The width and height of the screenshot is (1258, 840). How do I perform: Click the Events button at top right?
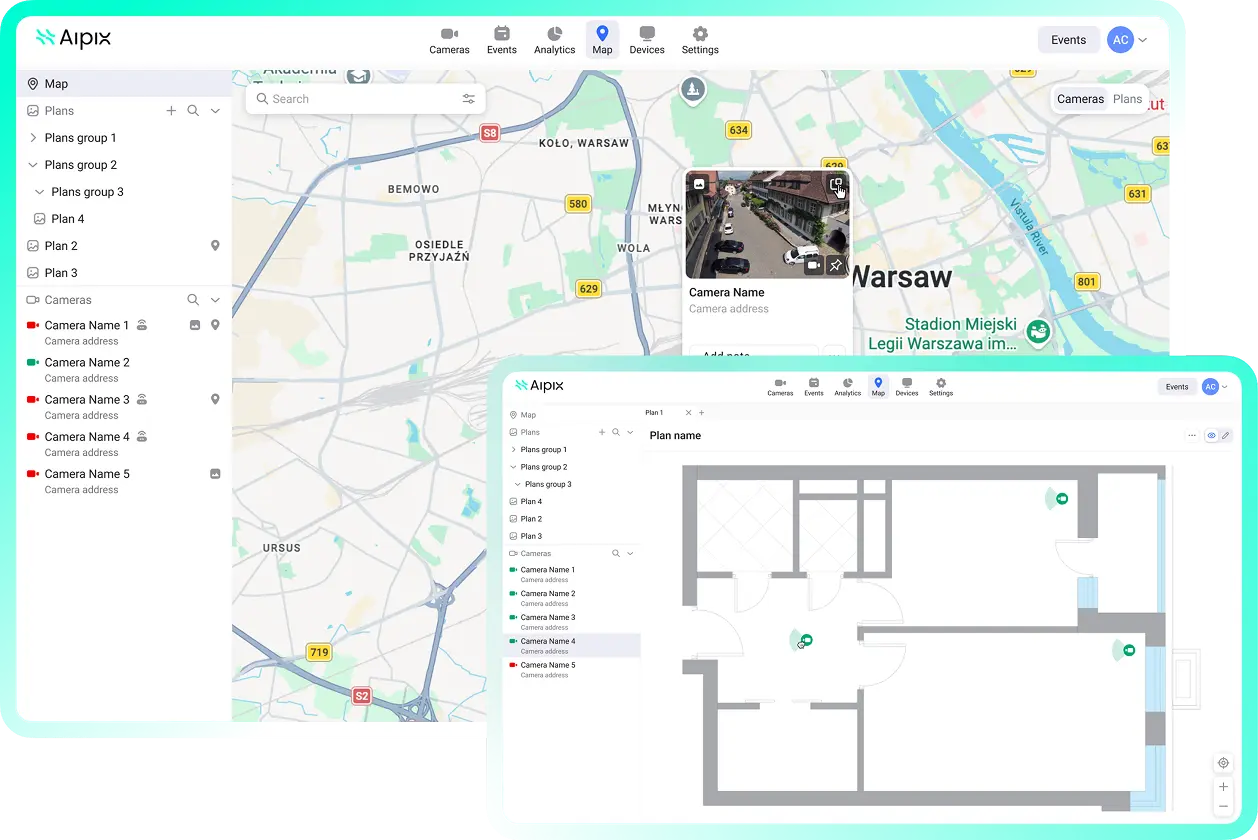pyautogui.click(x=1068, y=39)
